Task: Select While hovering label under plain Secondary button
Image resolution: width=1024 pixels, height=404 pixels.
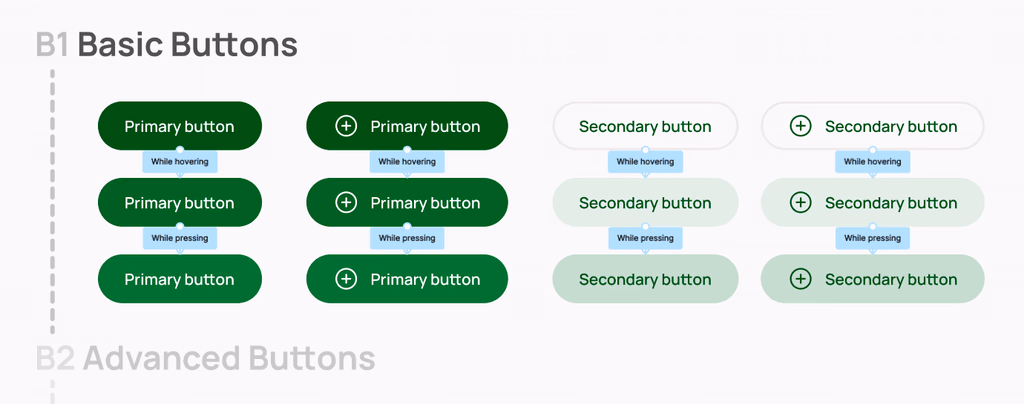Action: pyautogui.click(x=645, y=161)
